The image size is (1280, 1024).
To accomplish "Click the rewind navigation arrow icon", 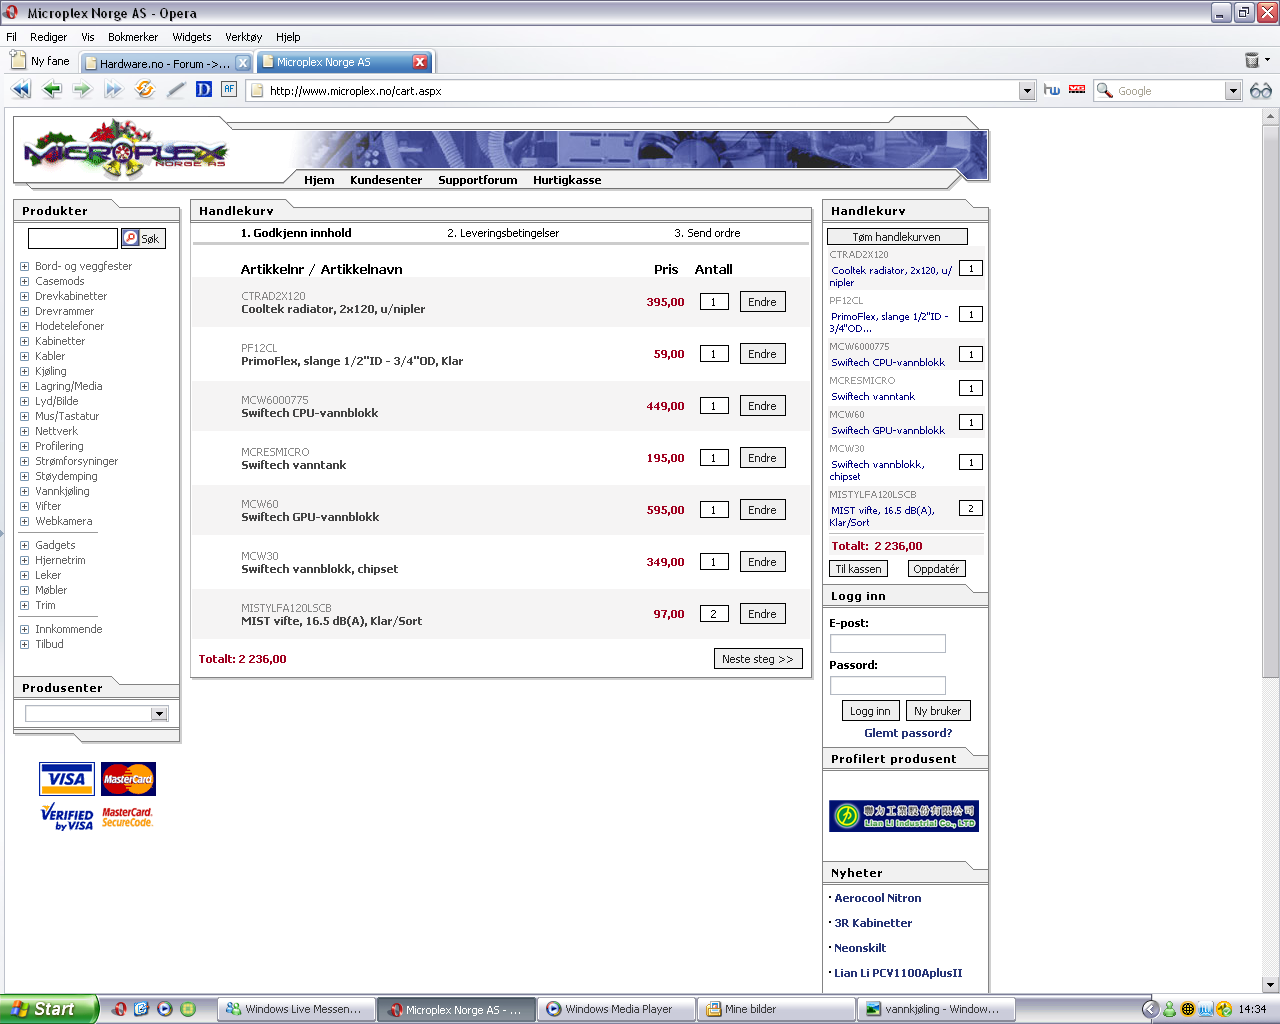I will coord(21,90).
